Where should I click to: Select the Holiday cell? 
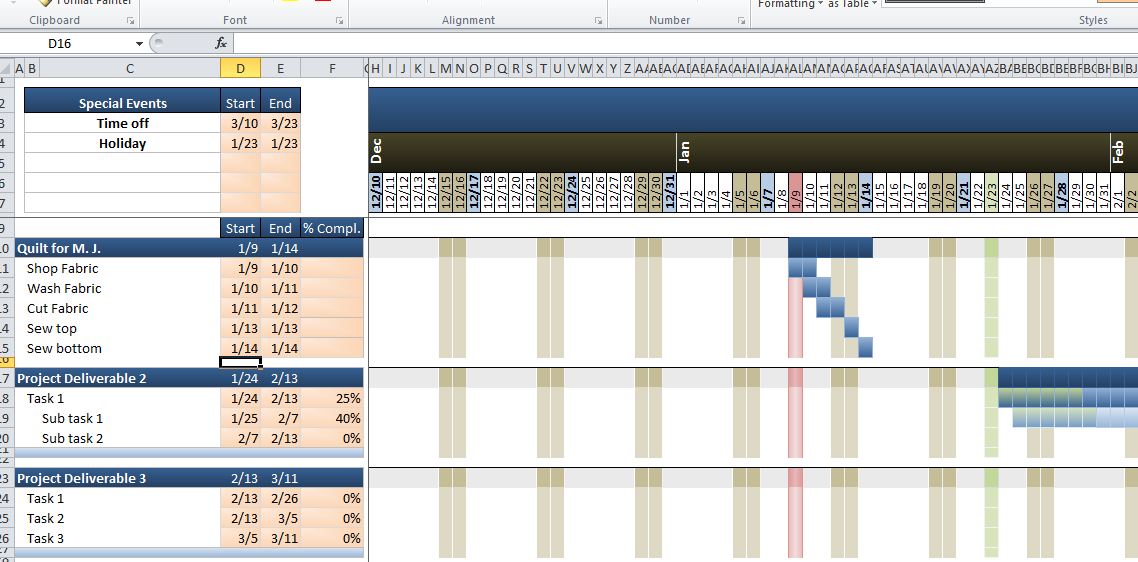pyautogui.click(x=123, y=143)
